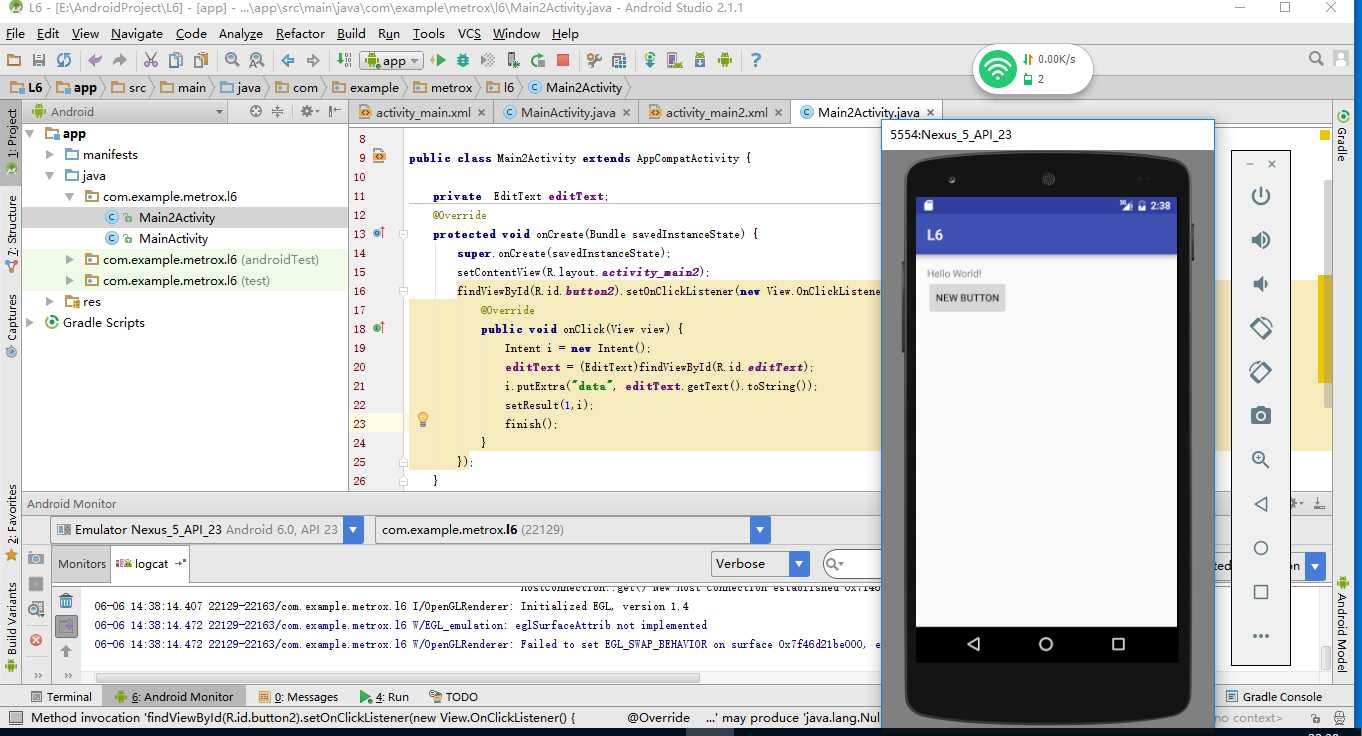Open the Build menu

pyautogui.click(x=351, y=33)
